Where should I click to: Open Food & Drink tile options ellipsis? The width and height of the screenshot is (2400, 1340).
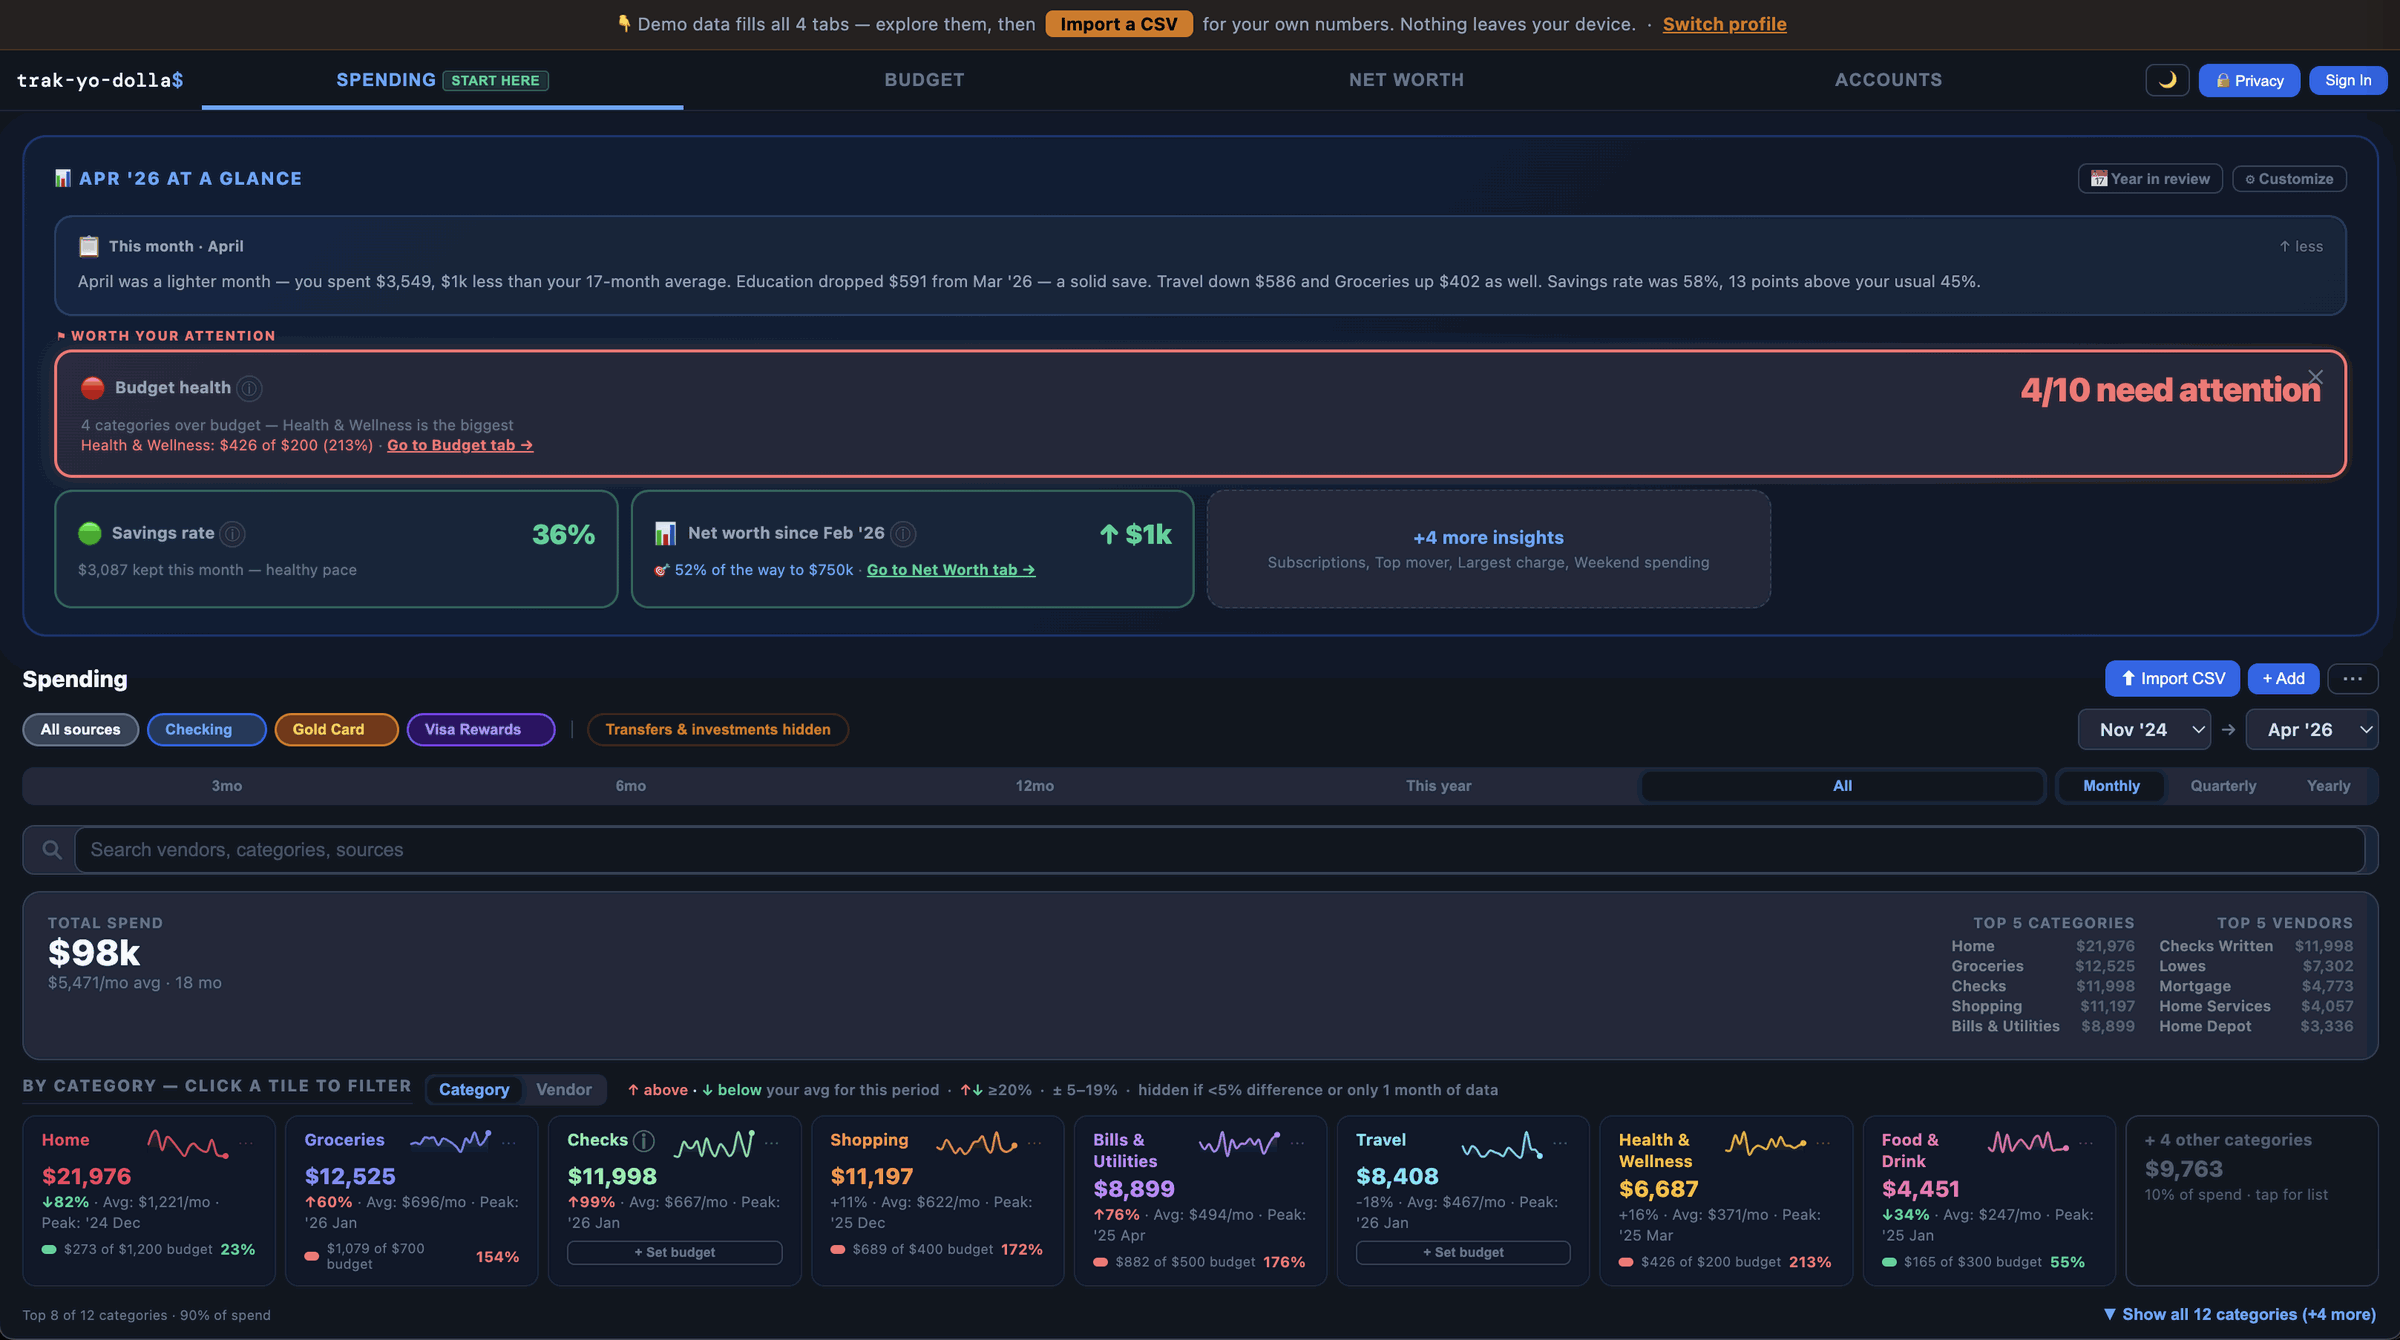point(2087,1142)
